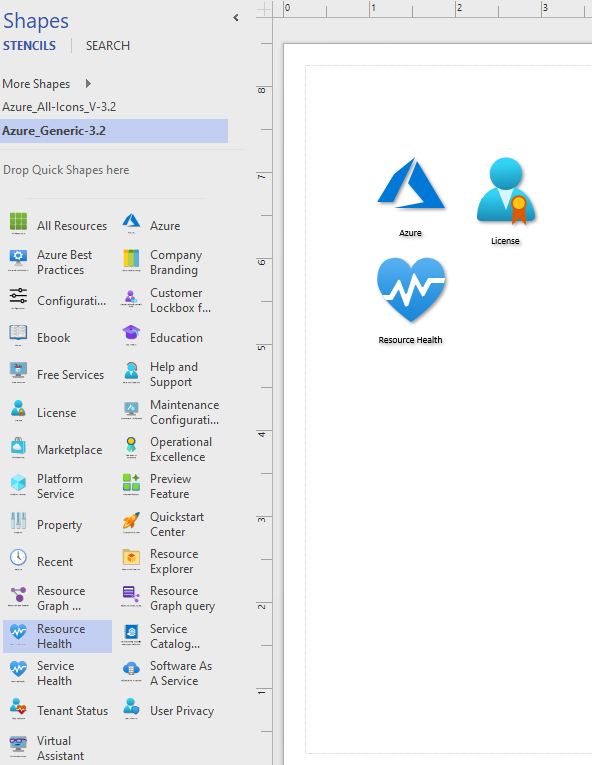Collapse the Shapes pane with arrow
592x765 pixels.
236,18
